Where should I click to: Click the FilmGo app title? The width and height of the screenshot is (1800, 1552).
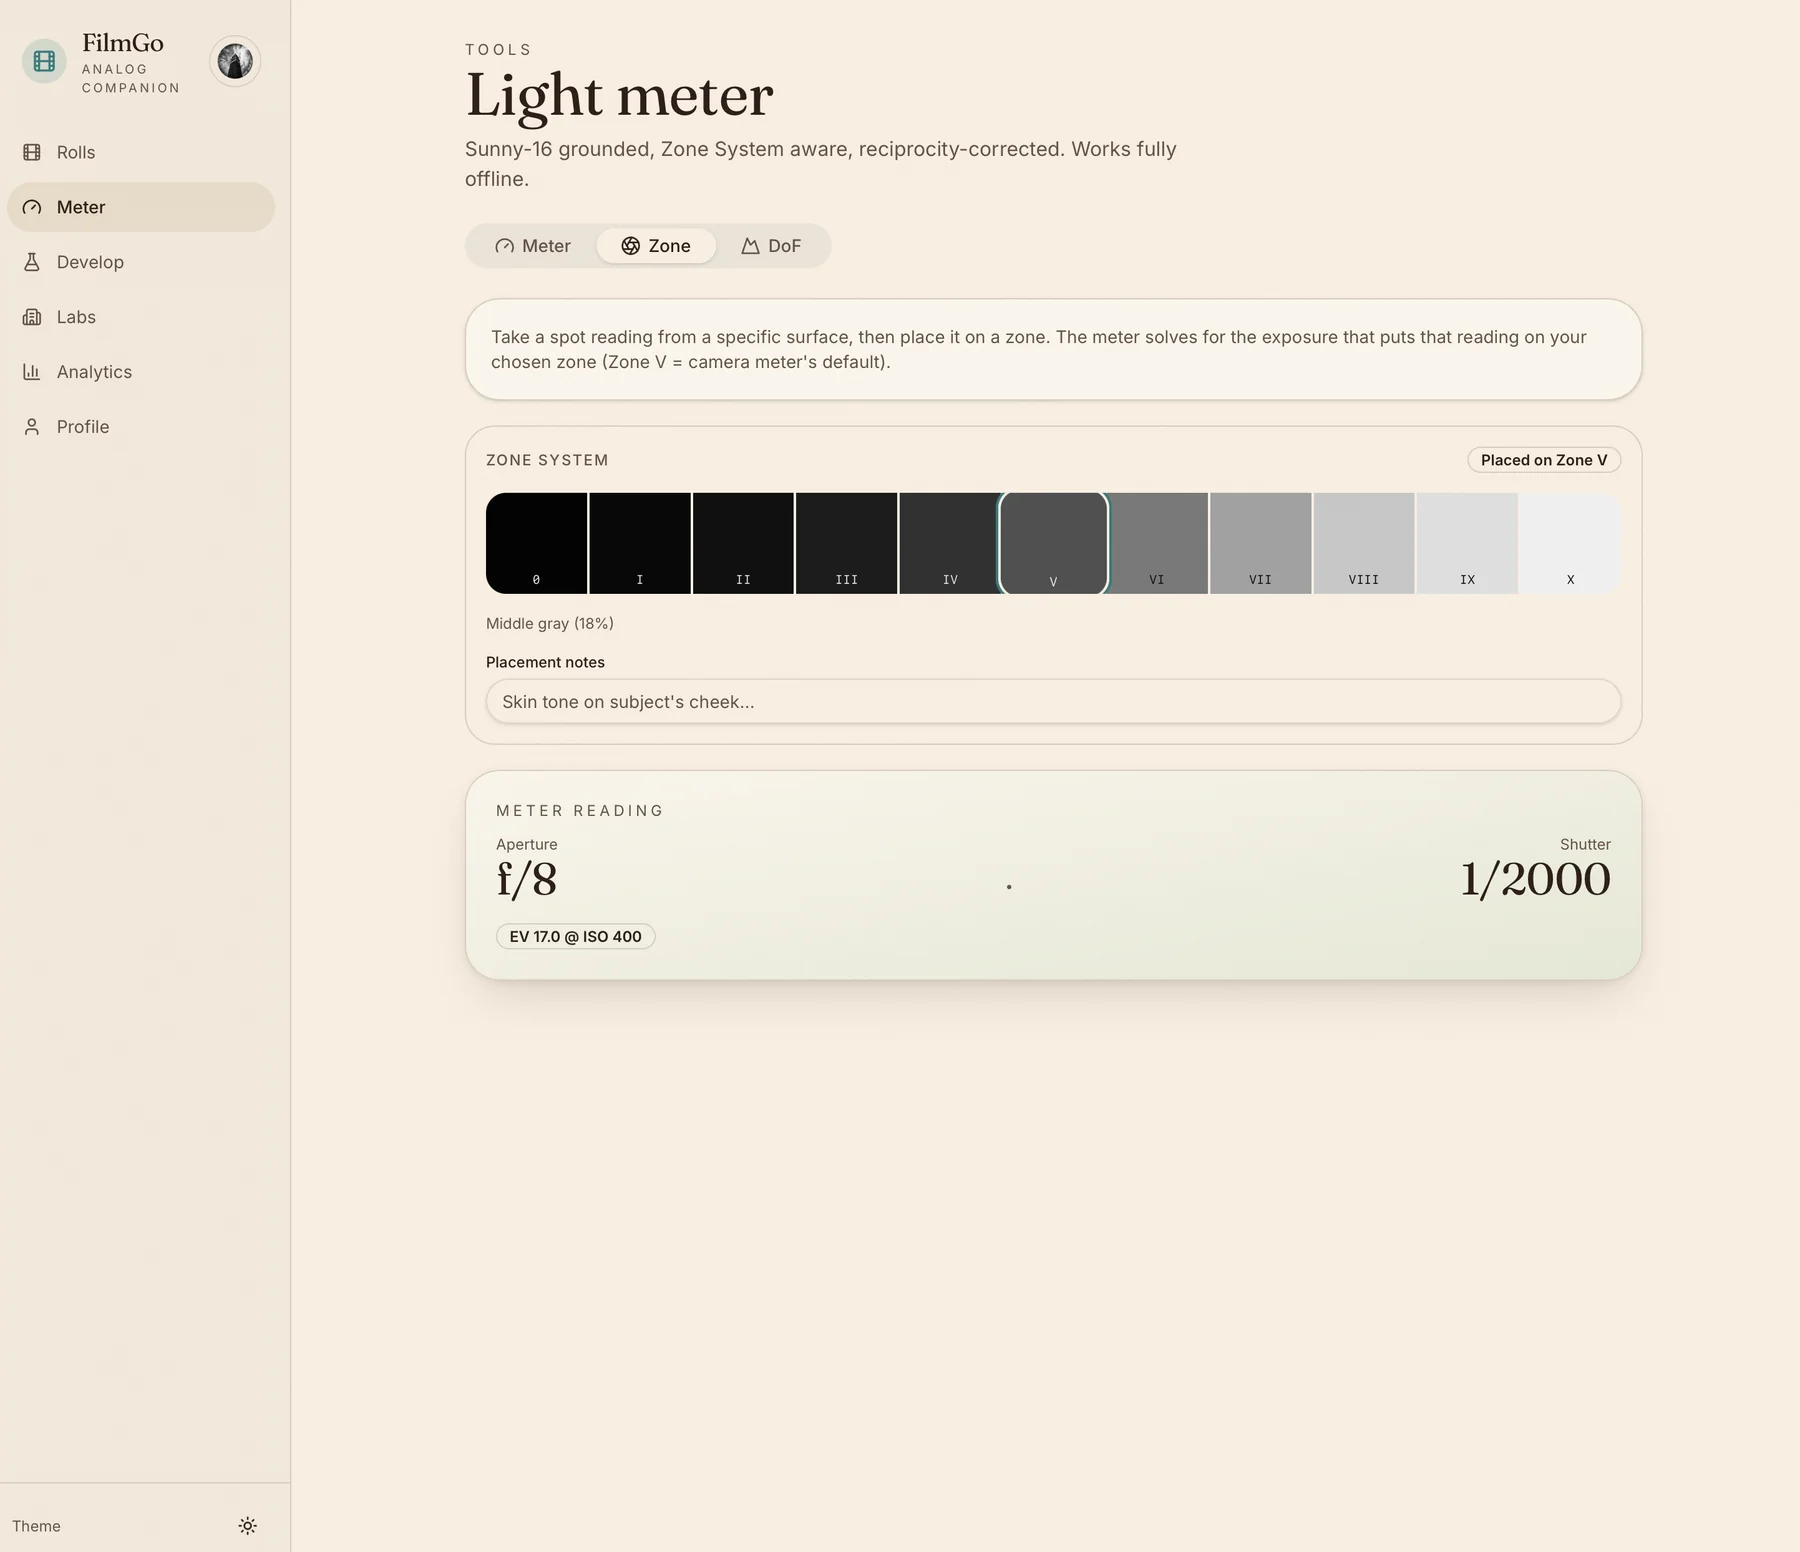point(123,43)
